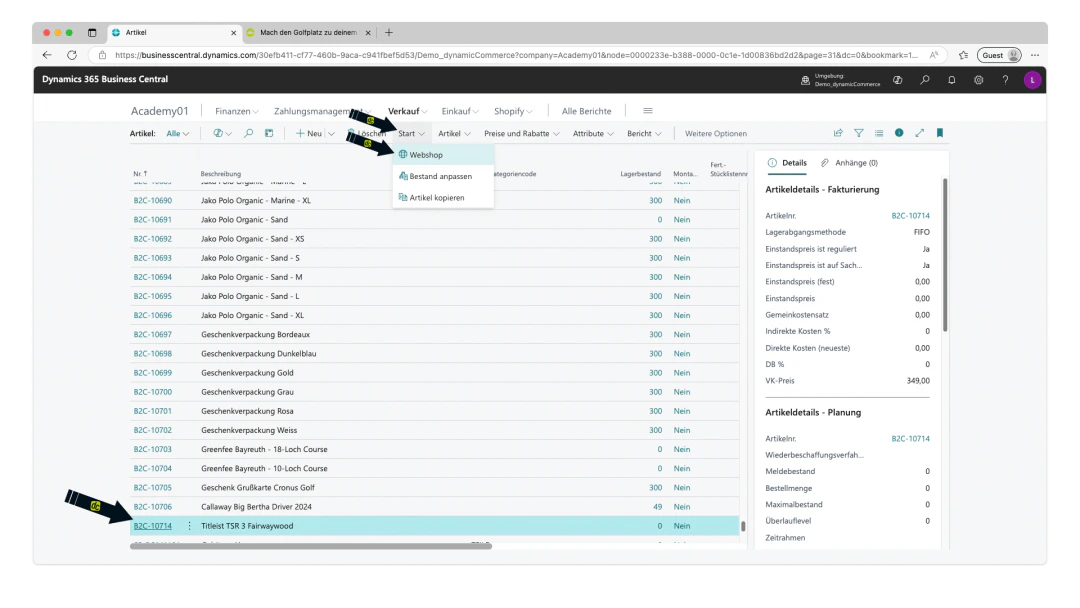Switch to the Mach den Golfplatz browser tab
The height and width of the screenshot is (608, 1080).
coord(309,32)
